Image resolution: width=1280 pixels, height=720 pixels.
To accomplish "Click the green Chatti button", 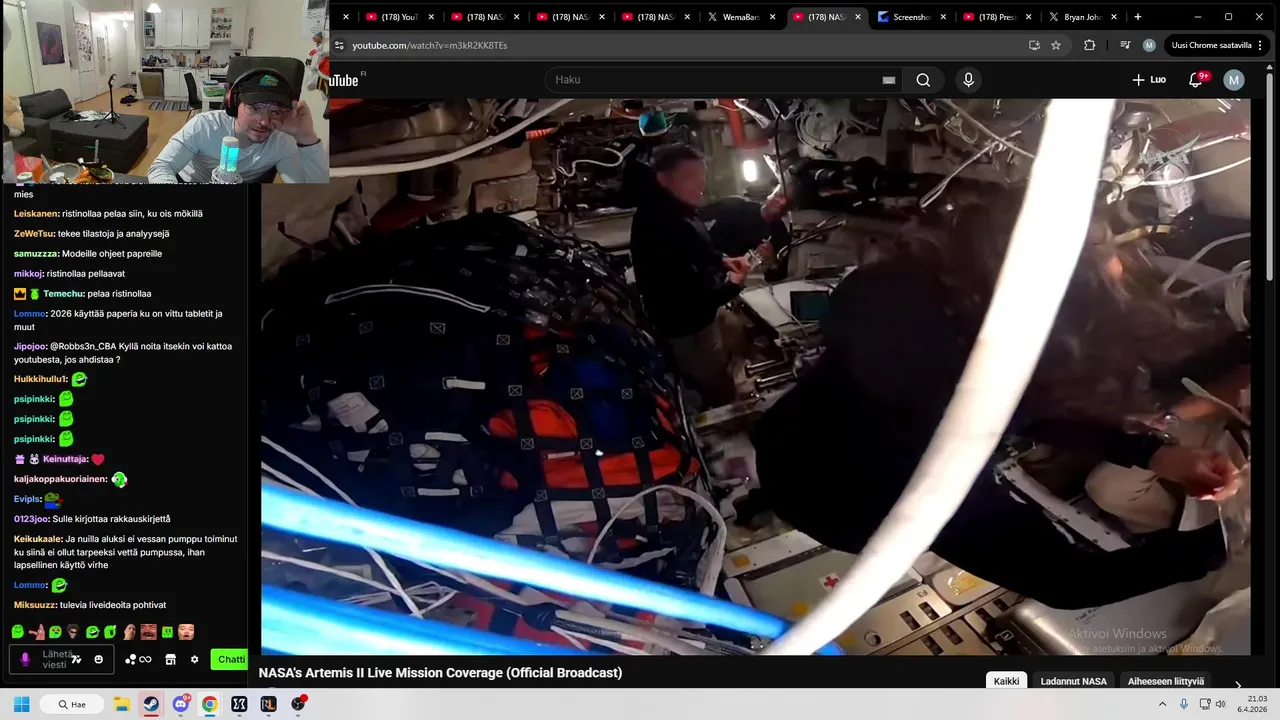I will coord(230,659).
